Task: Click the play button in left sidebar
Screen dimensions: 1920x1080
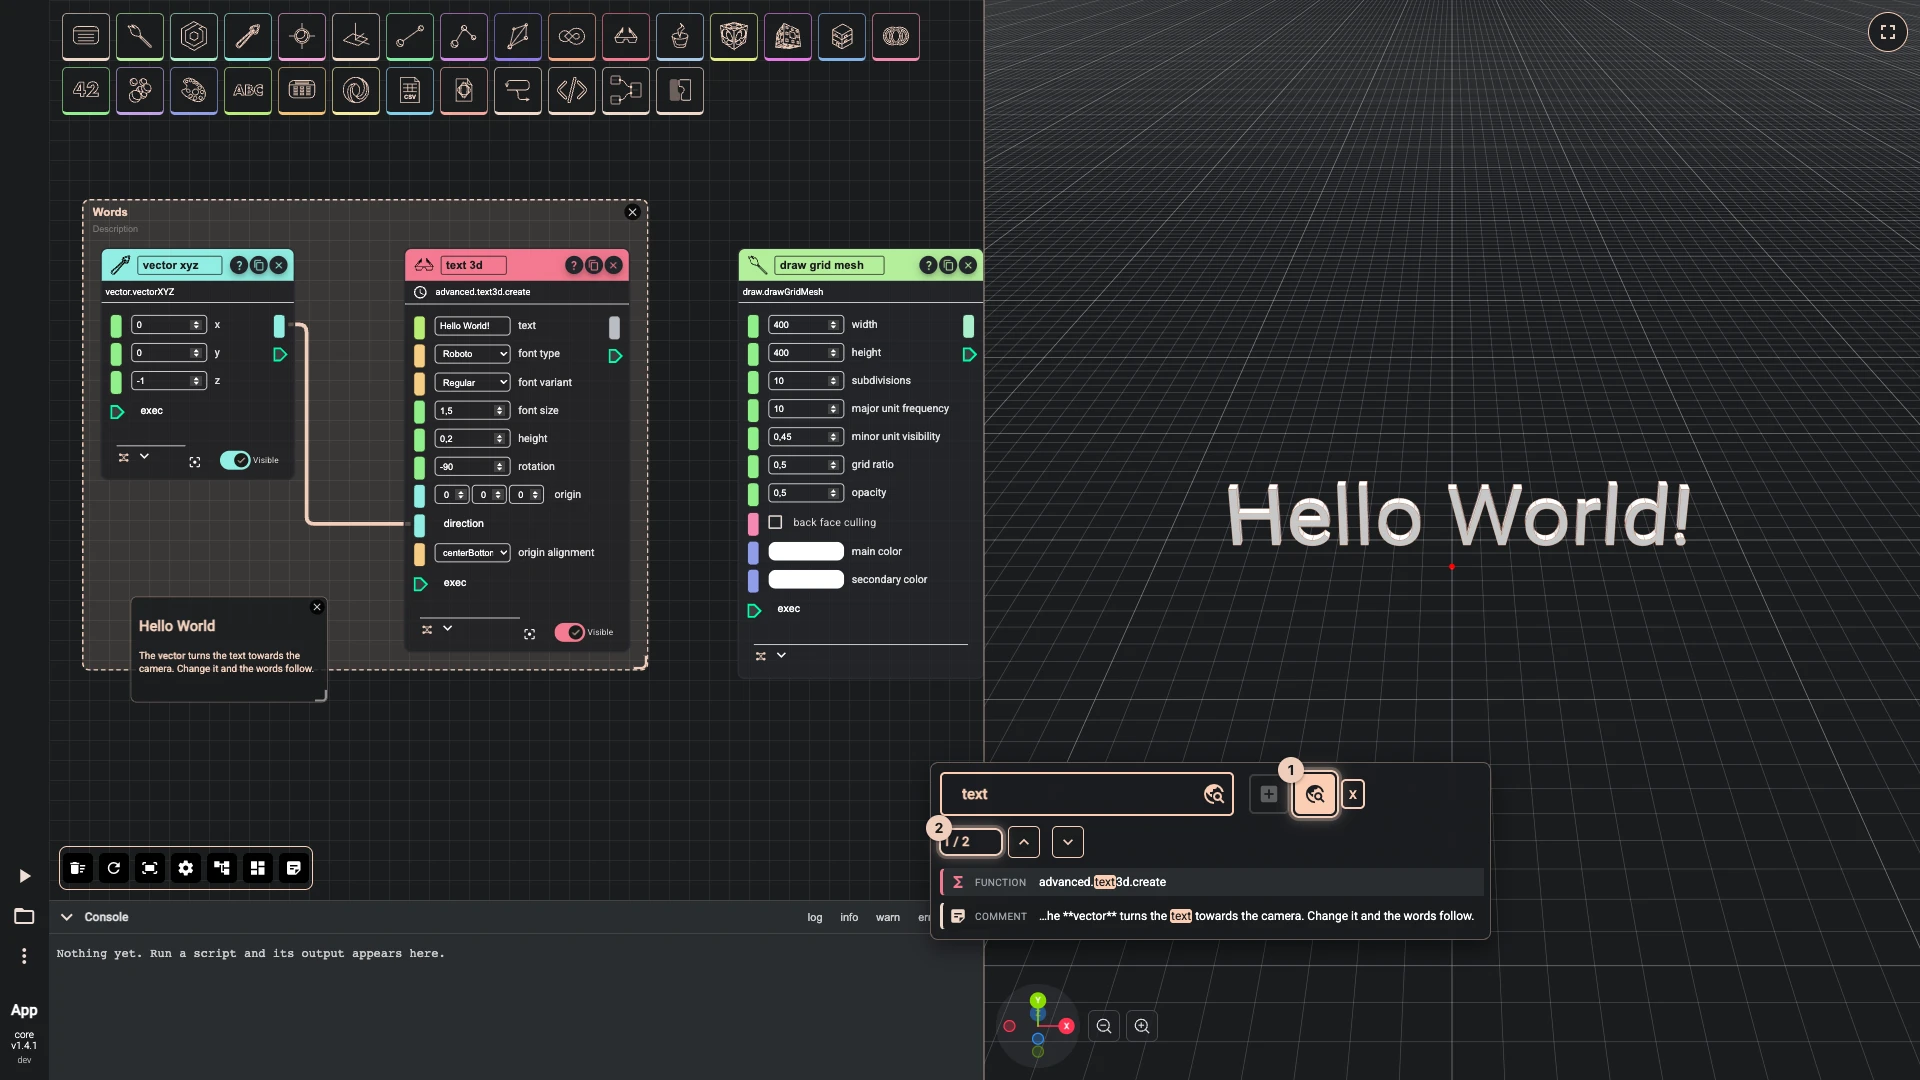Action: coord(25,876)
